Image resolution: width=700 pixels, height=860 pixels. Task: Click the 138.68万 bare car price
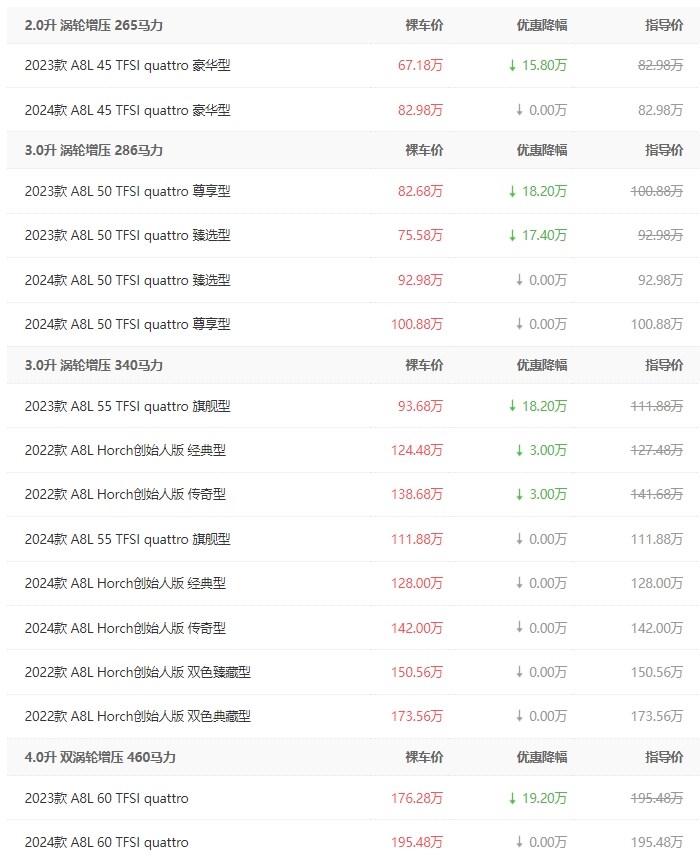(x=417, y=494)
